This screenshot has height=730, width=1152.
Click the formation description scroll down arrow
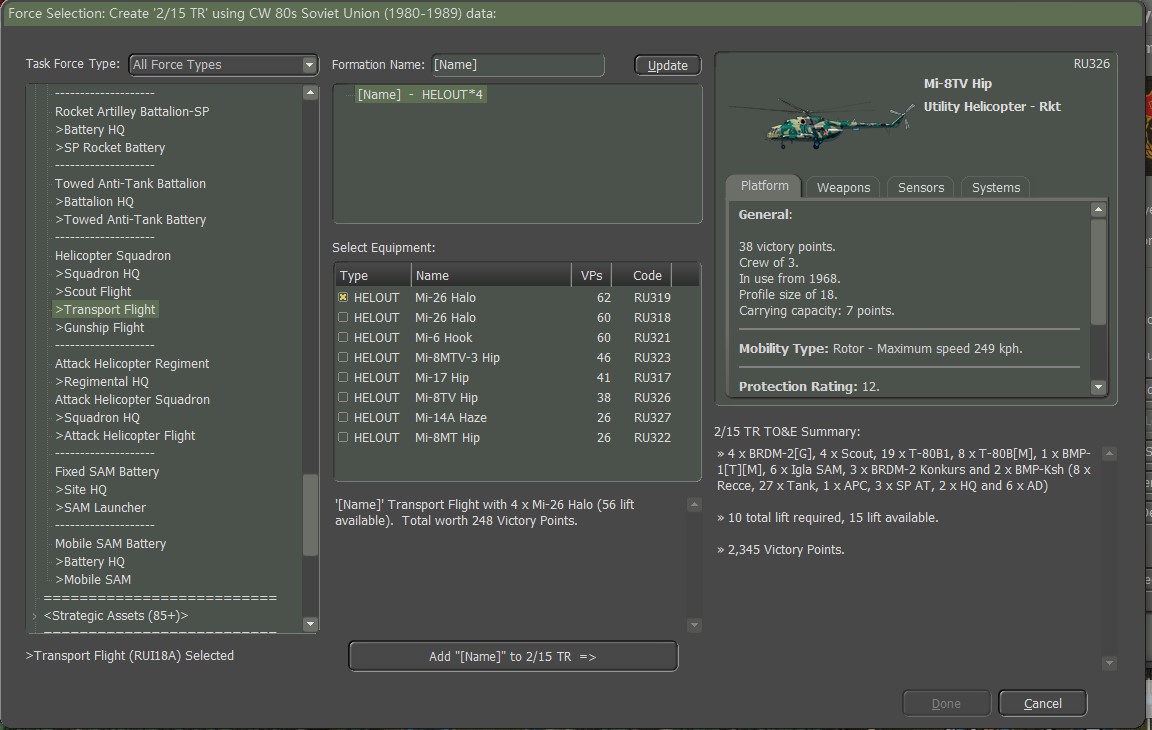(x=694, y=626)
